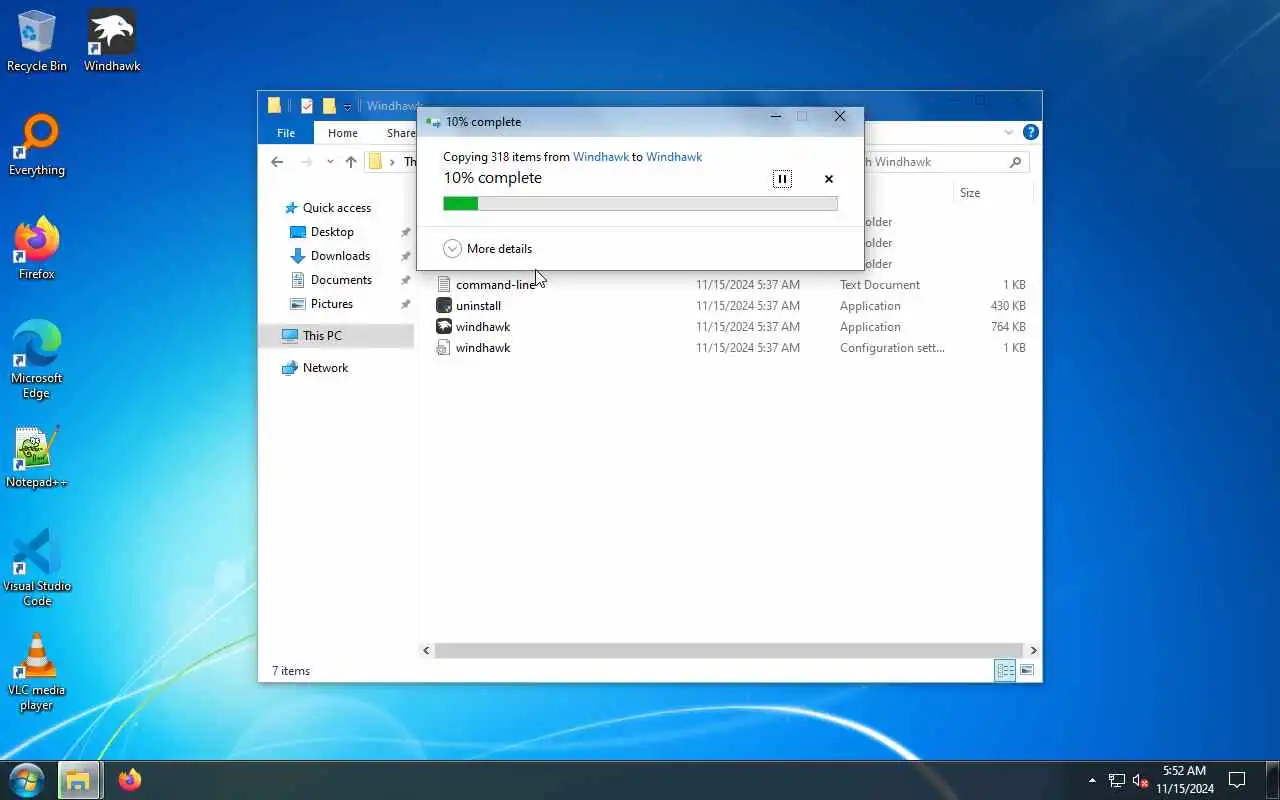Image resolution: width=1280 pixels, height=800 pixels.
Task: Select Network in navigation pane
Action: 325,368
